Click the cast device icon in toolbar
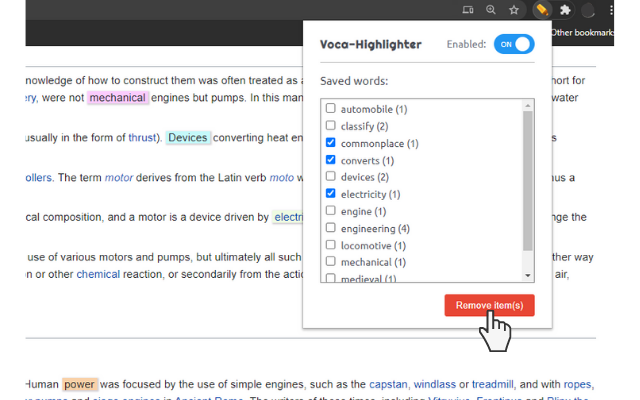Screen dimensions: 640x400 468,10
